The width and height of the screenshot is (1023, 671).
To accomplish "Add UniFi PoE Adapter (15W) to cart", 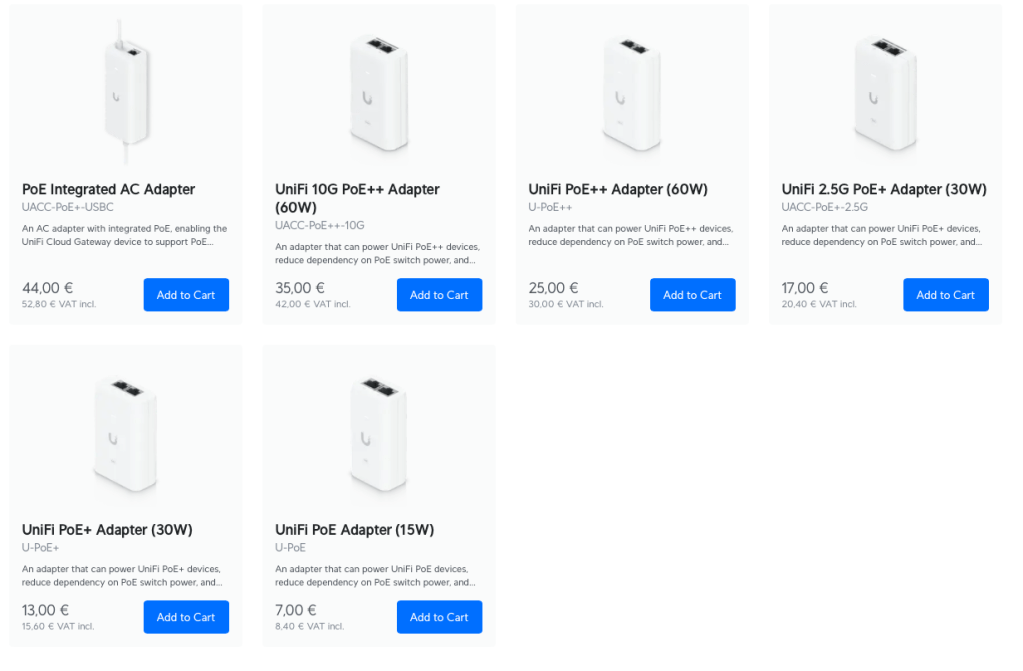I will click(x=439, y=617).
